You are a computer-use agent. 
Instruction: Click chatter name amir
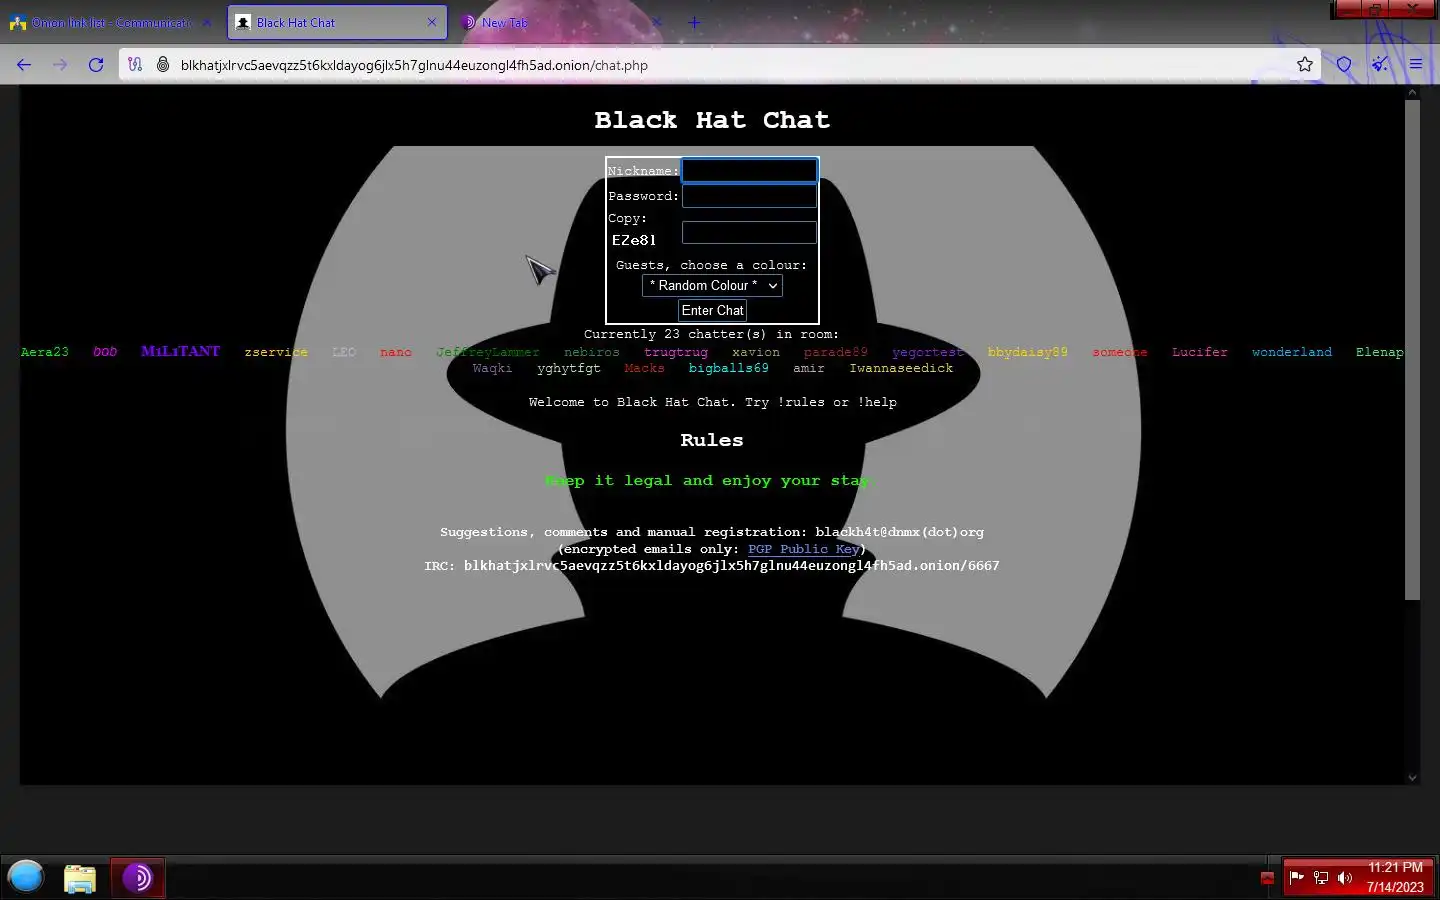(809, 368)
